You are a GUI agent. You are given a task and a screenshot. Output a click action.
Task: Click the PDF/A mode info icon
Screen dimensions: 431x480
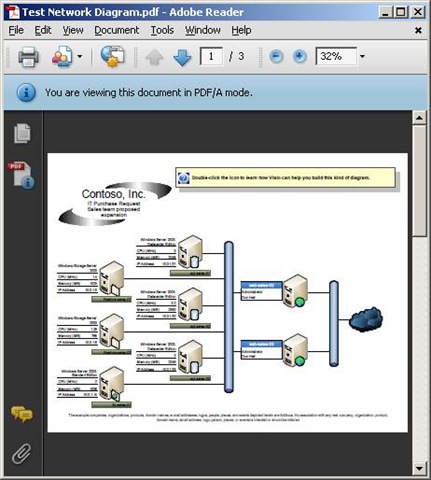(x=26, y=92)
